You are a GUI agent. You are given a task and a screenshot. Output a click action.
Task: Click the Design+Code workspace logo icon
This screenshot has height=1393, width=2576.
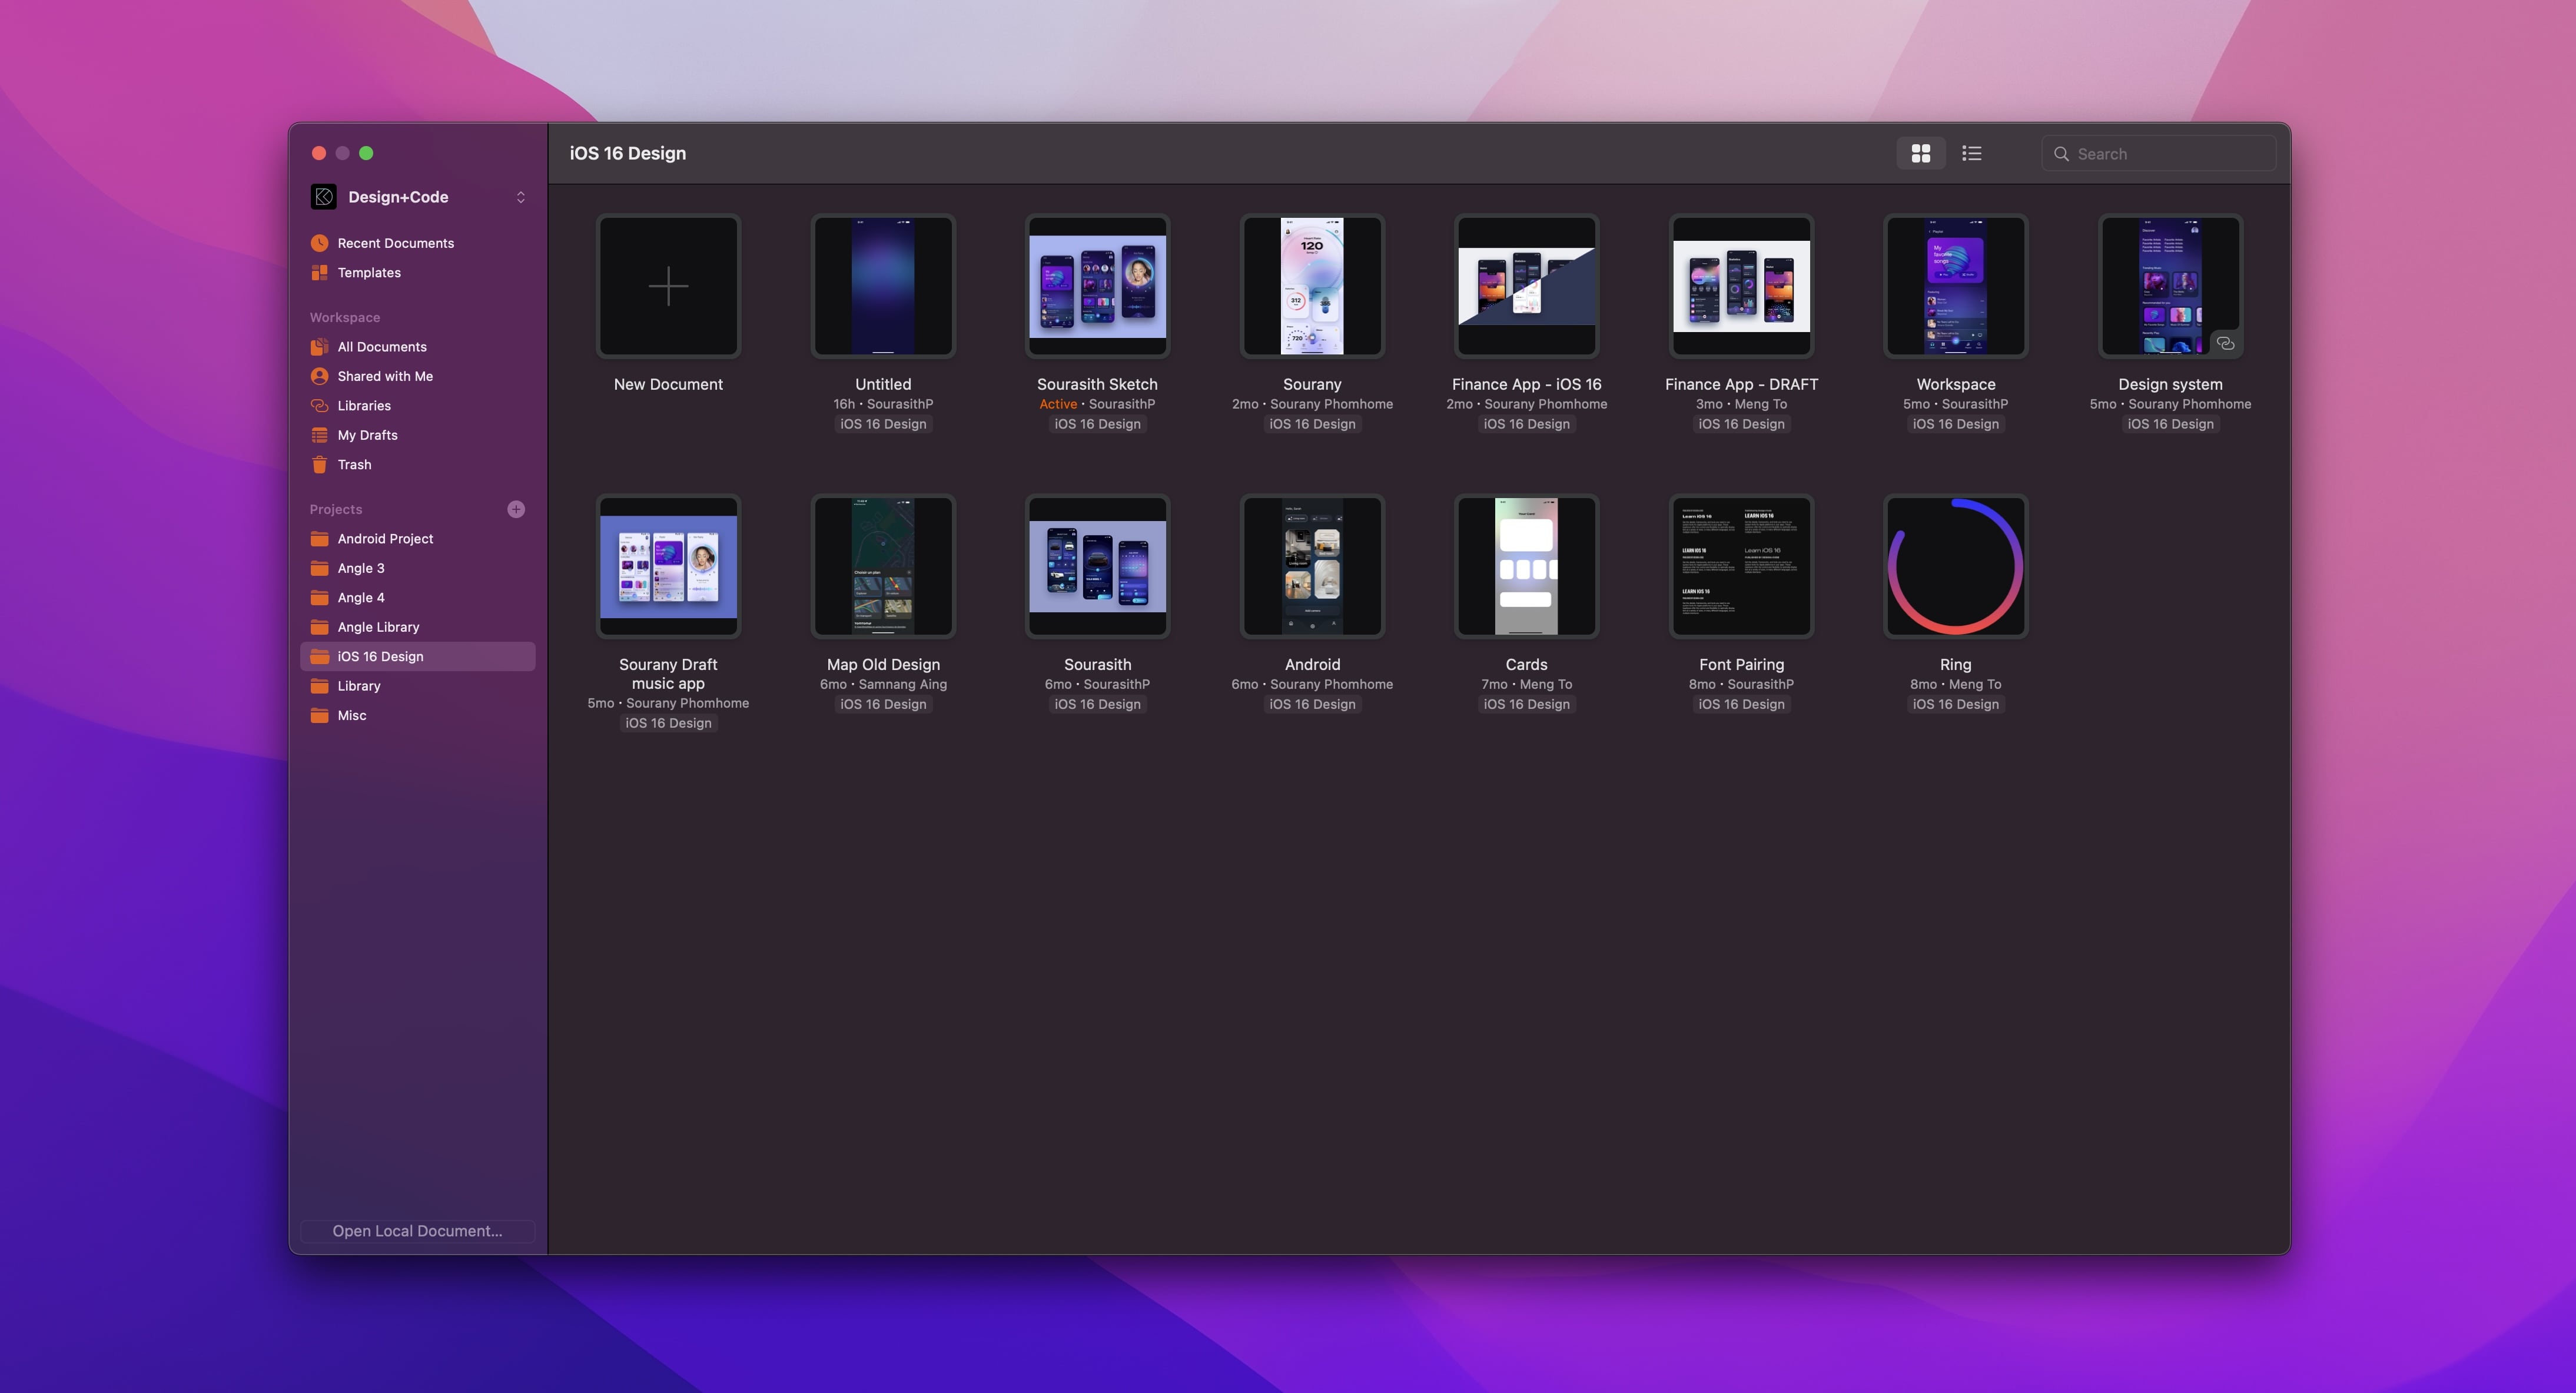click(x=323, y=197)
